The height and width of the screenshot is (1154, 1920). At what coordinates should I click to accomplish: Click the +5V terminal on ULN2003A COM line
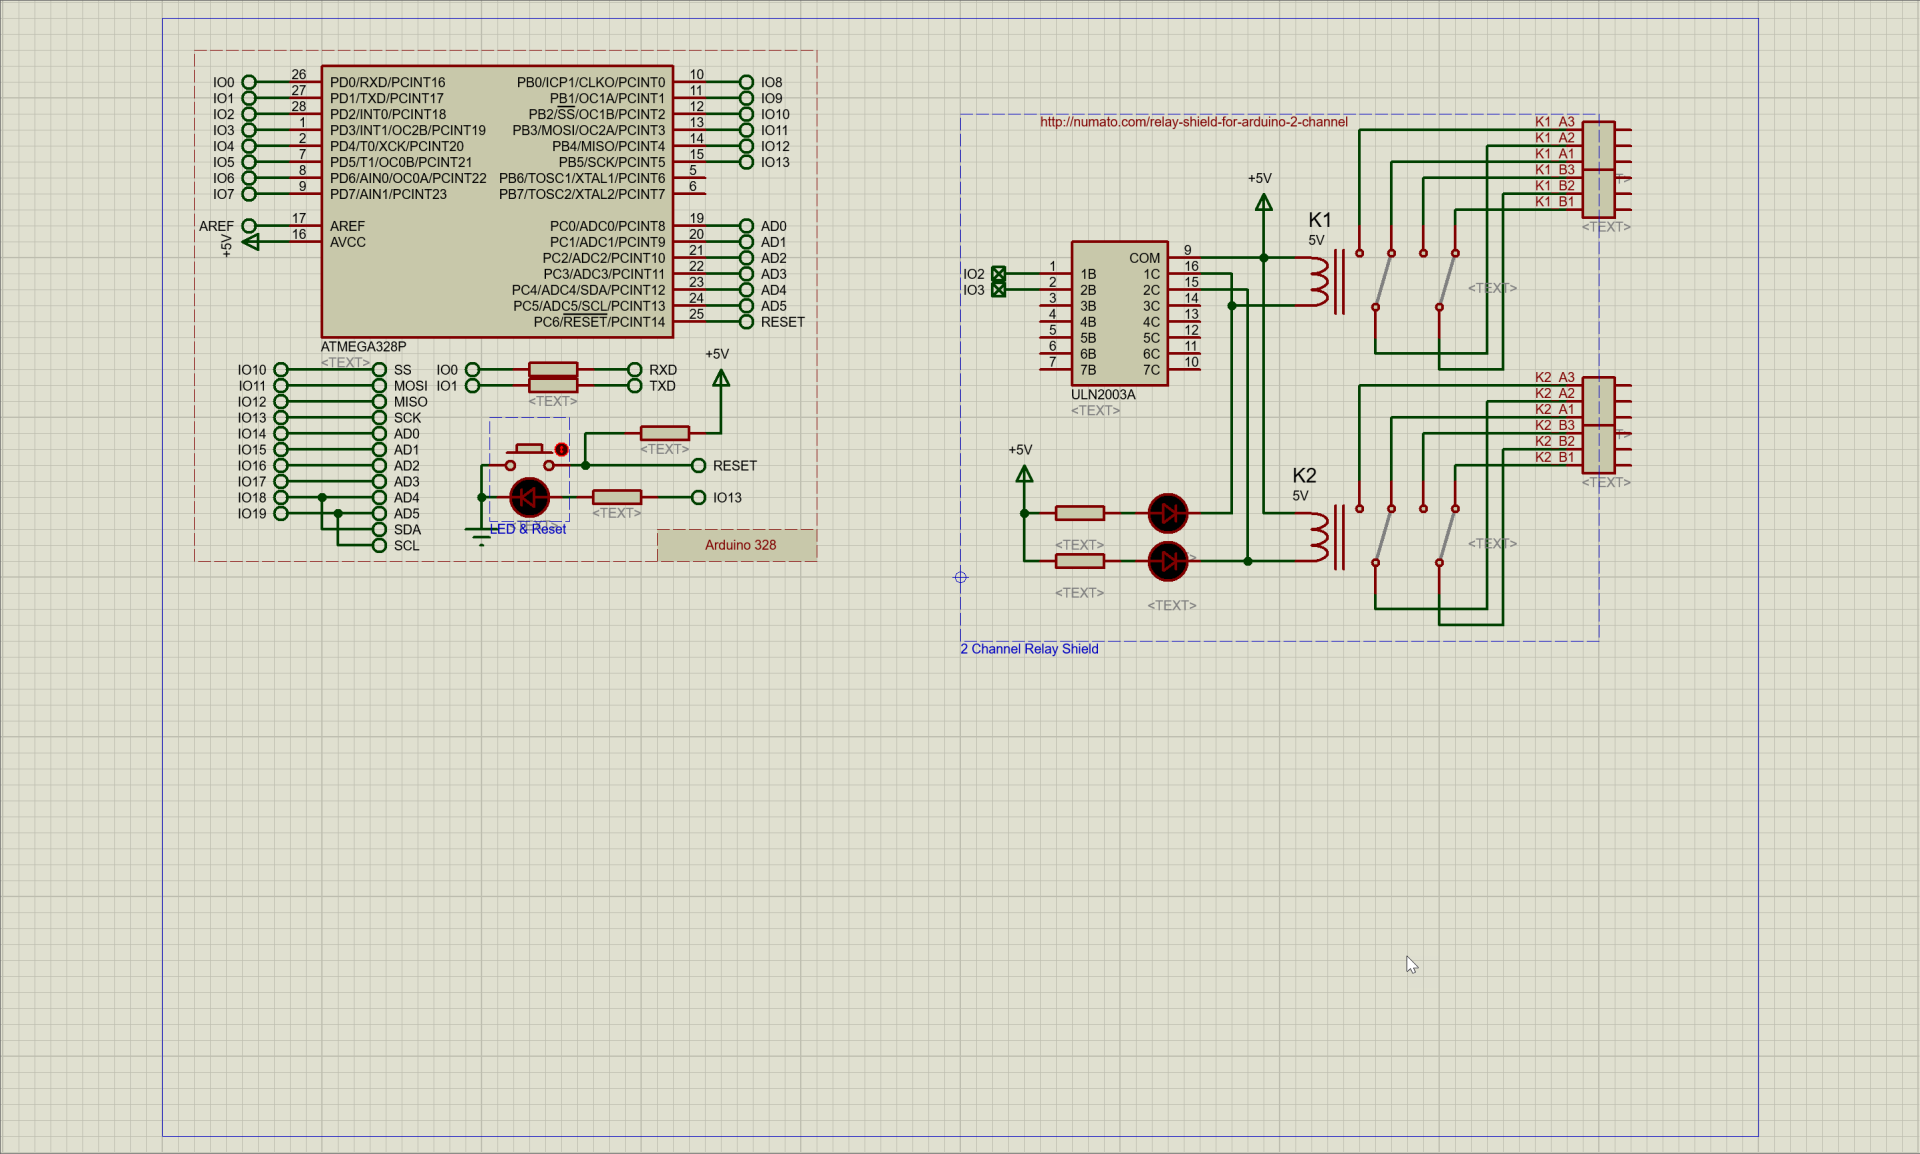click(x=1264, y=203)
